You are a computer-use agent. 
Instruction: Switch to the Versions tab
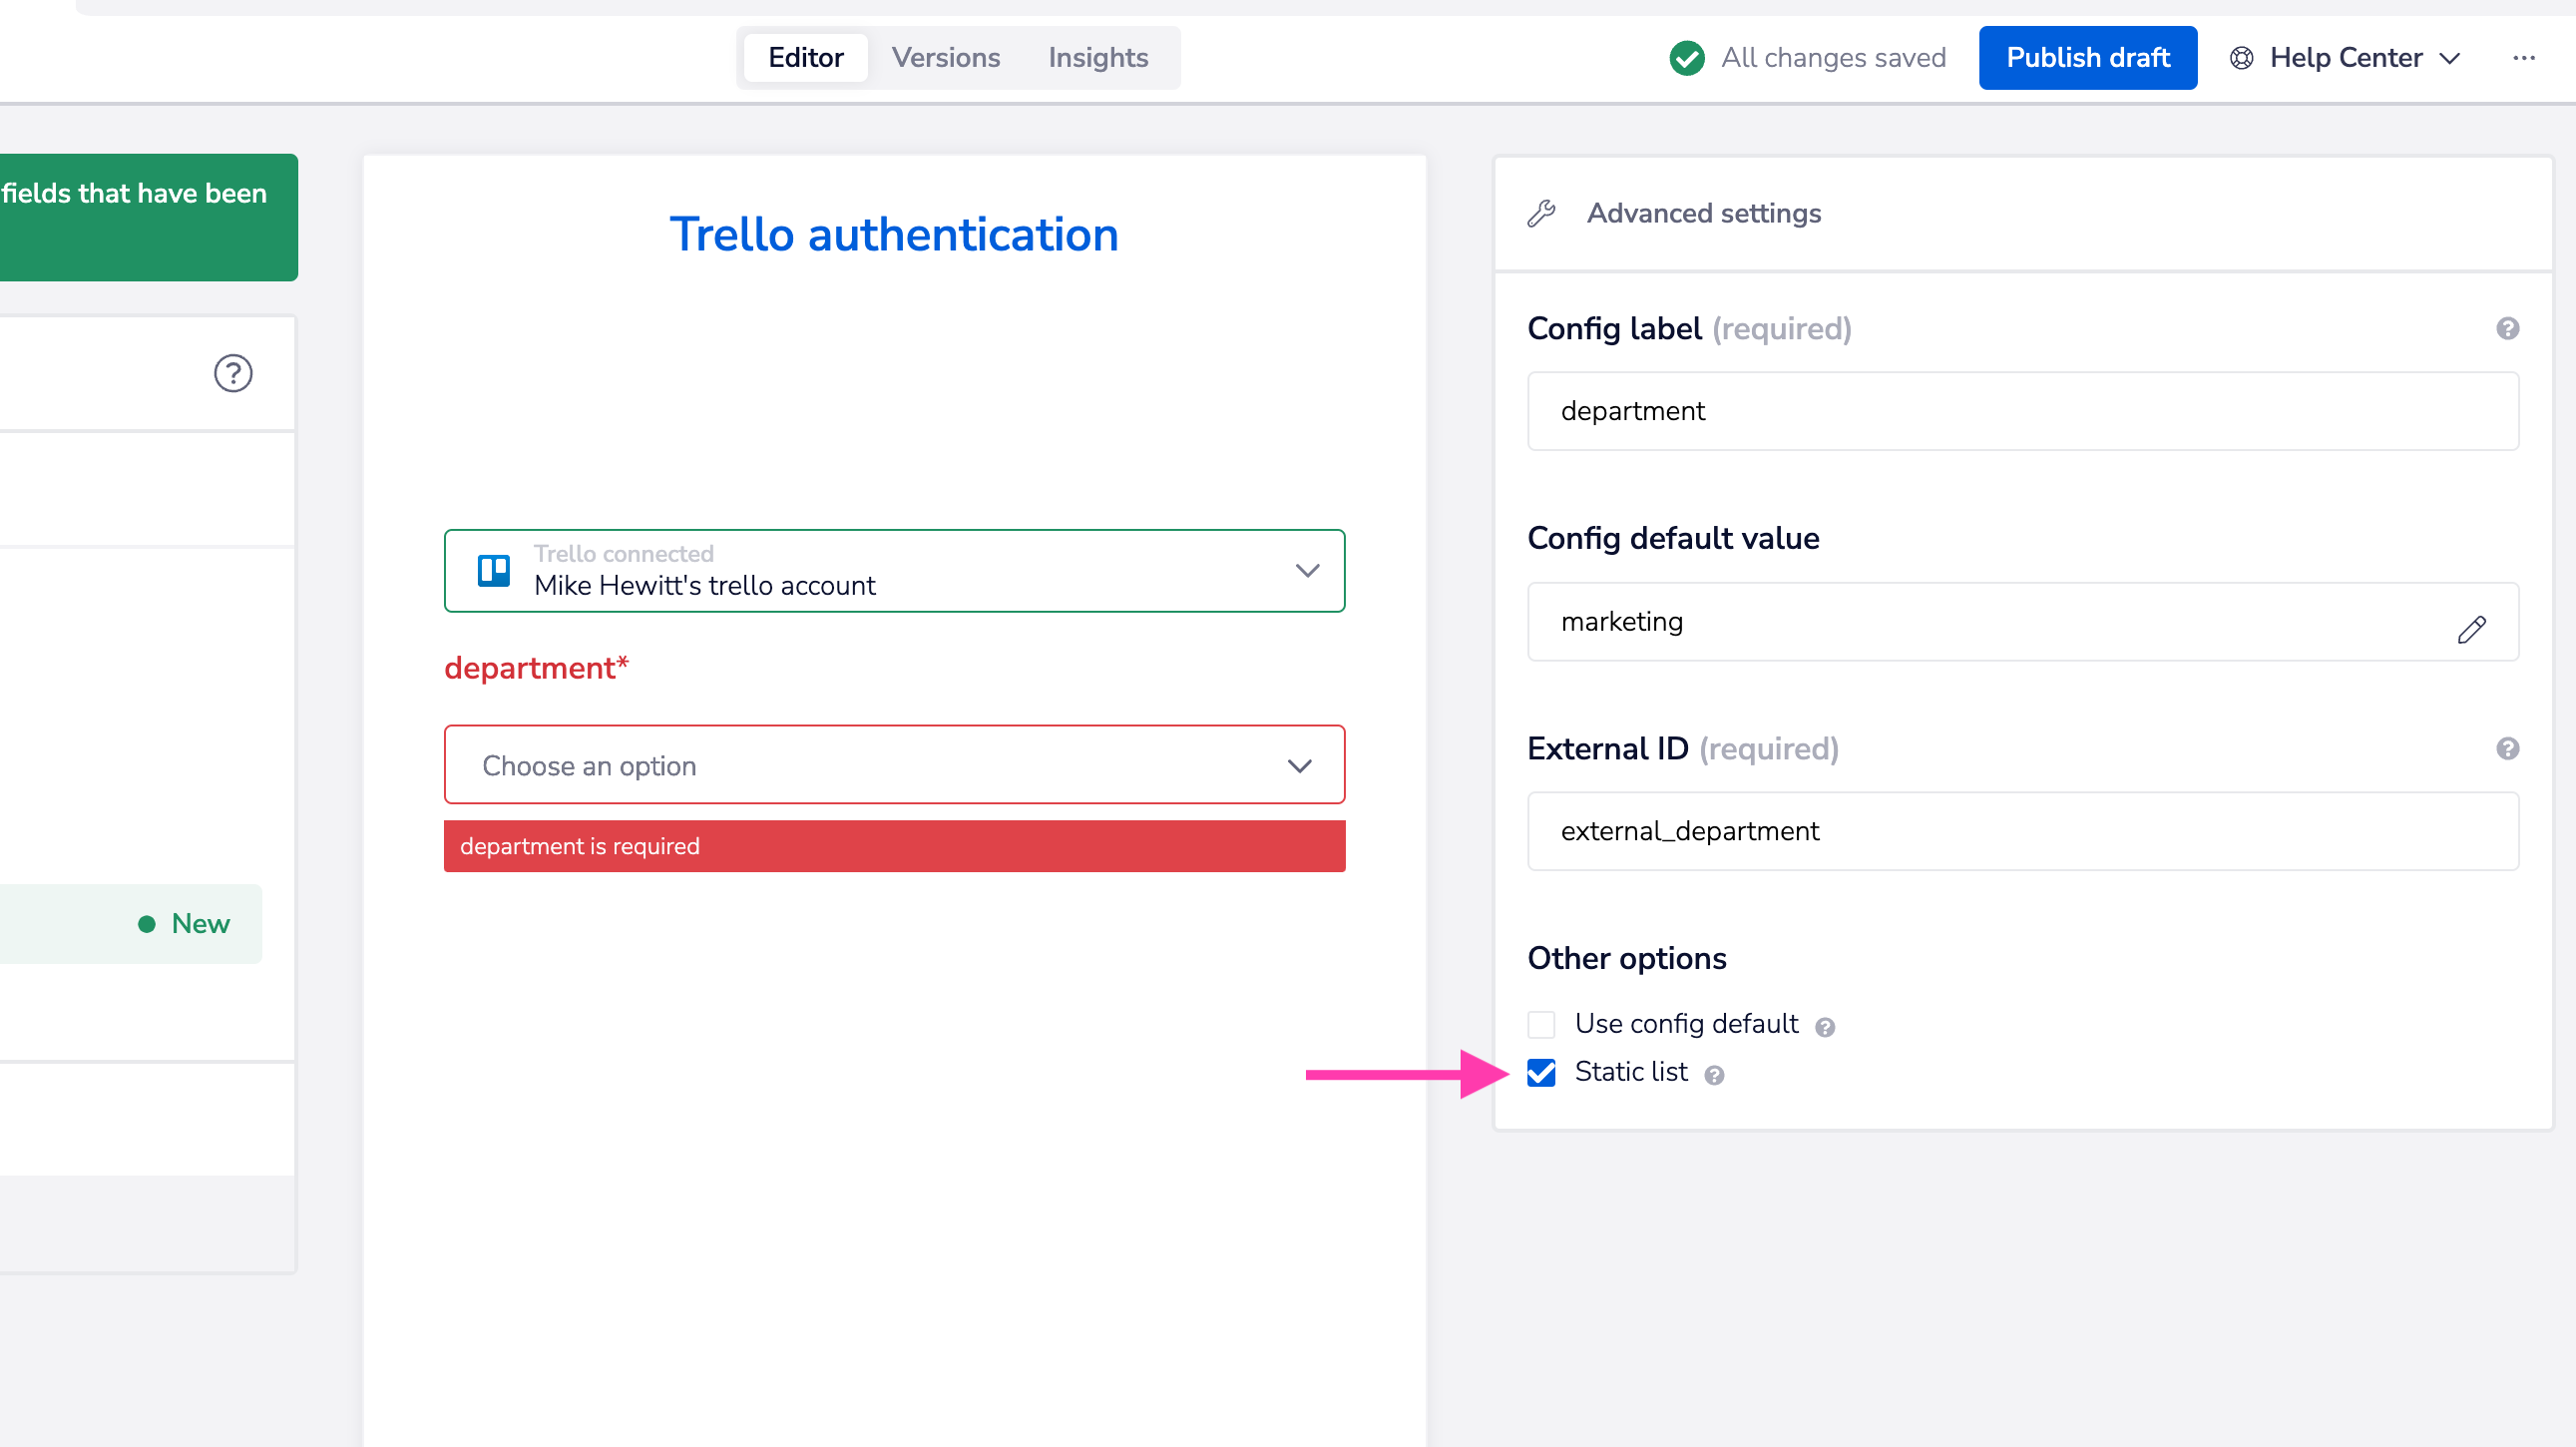[x=945, y=58]
